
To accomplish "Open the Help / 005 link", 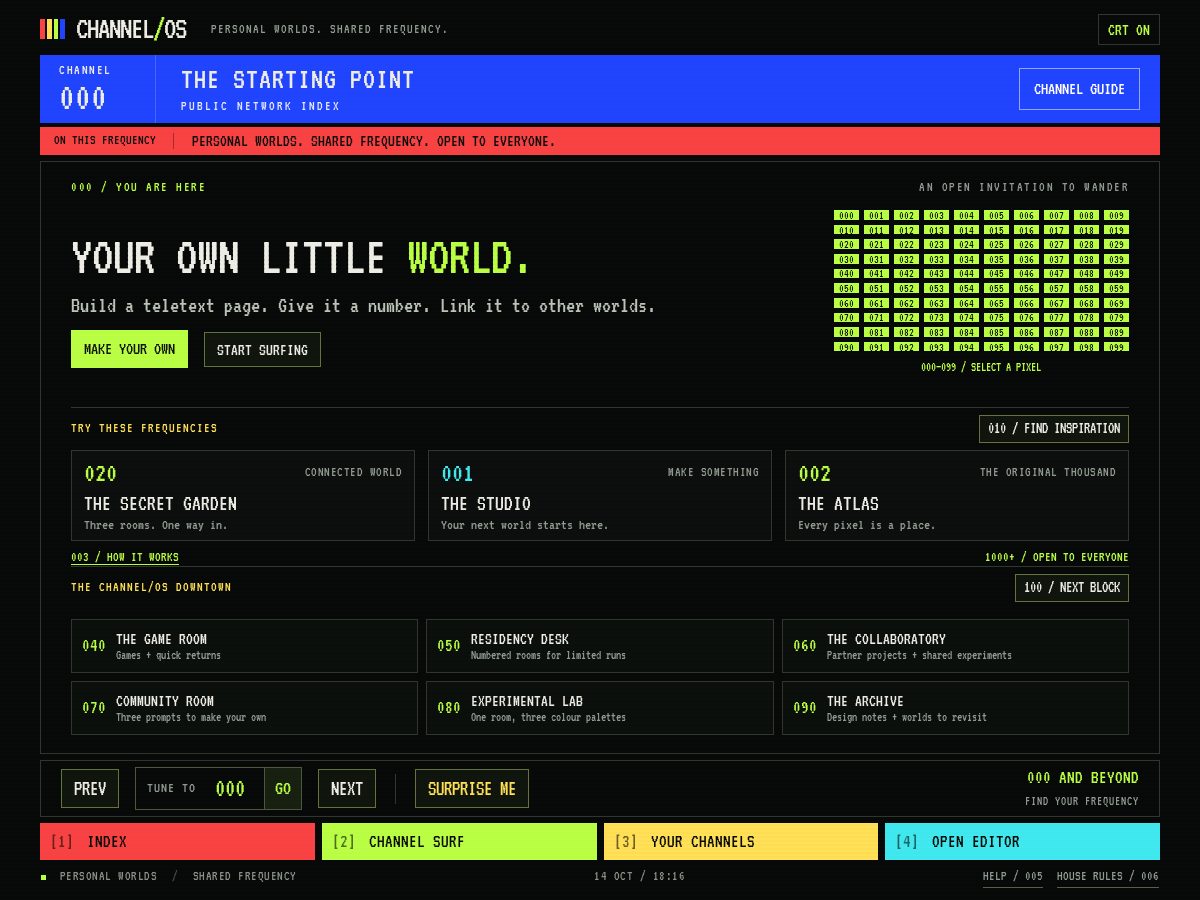I will point(1013,877).
